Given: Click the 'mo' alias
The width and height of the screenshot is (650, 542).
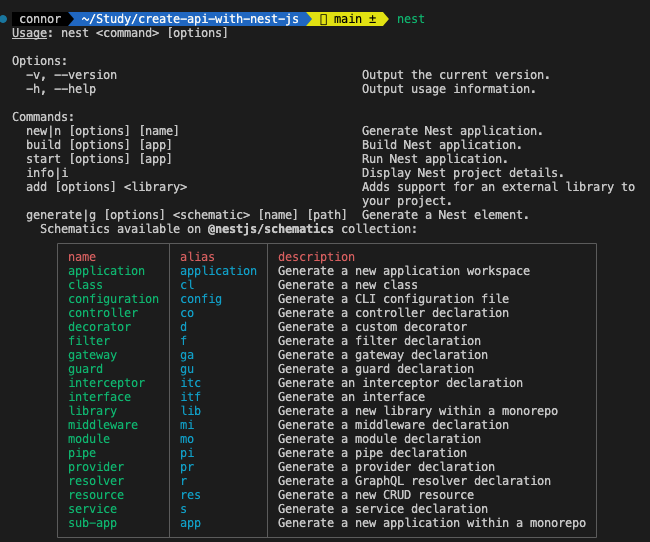Looking at the screenshot, I should (187, 439).
